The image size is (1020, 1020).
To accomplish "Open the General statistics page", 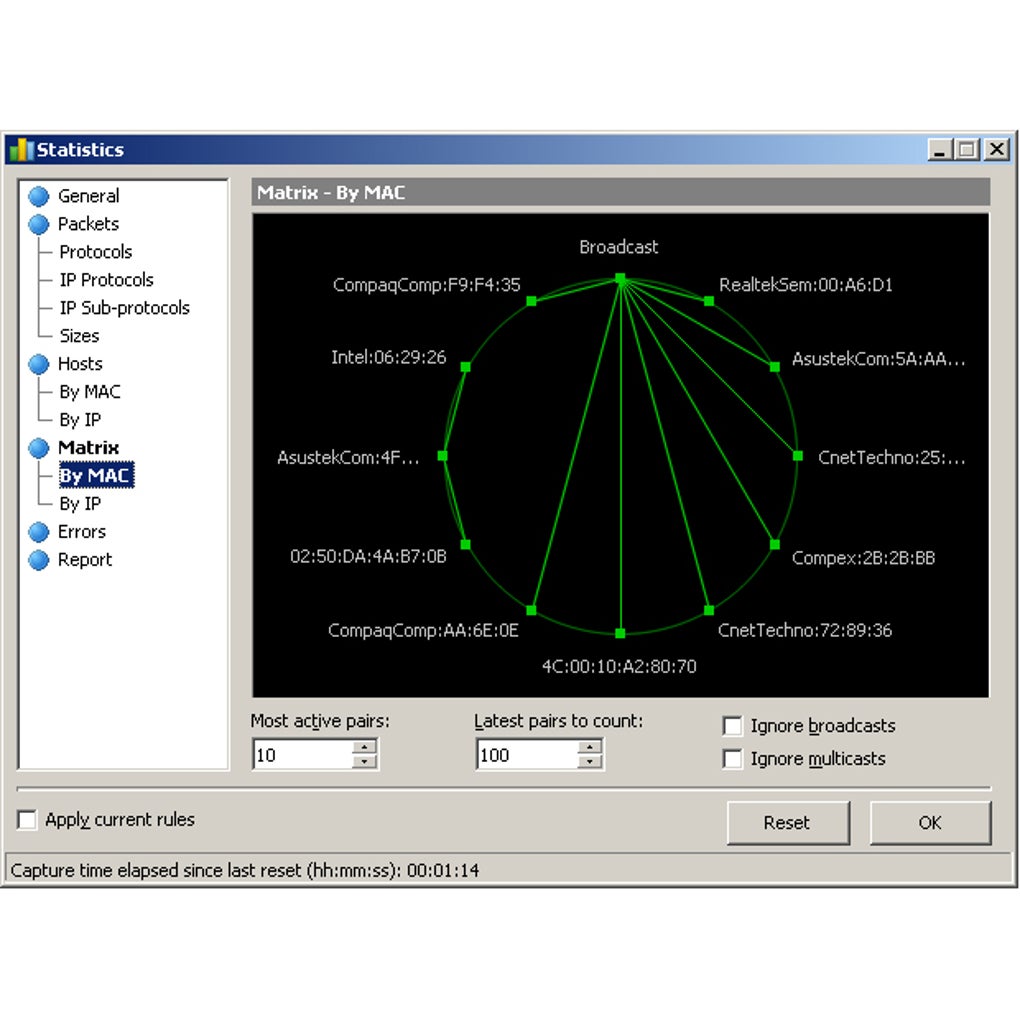I will [88, 196].
